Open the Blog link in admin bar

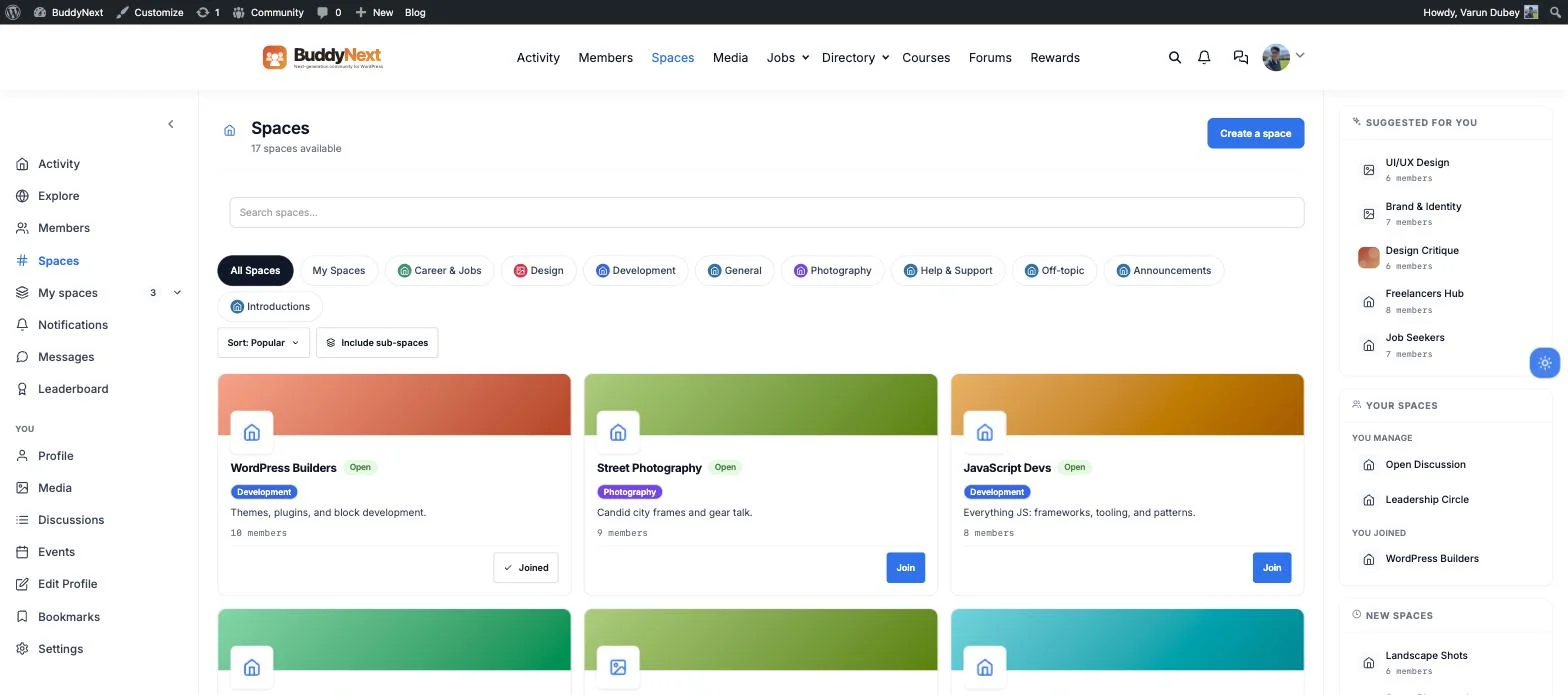(415, 12)
